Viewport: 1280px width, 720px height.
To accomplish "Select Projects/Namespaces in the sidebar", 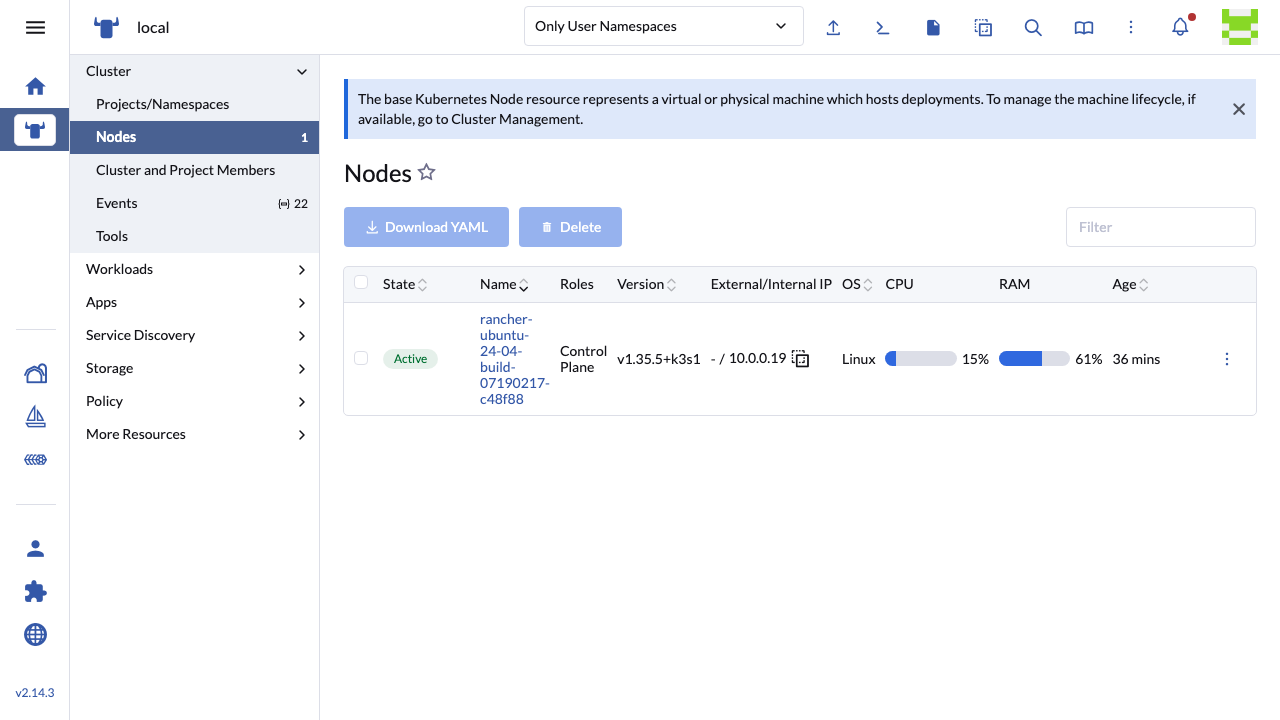I will coord(163,104).
